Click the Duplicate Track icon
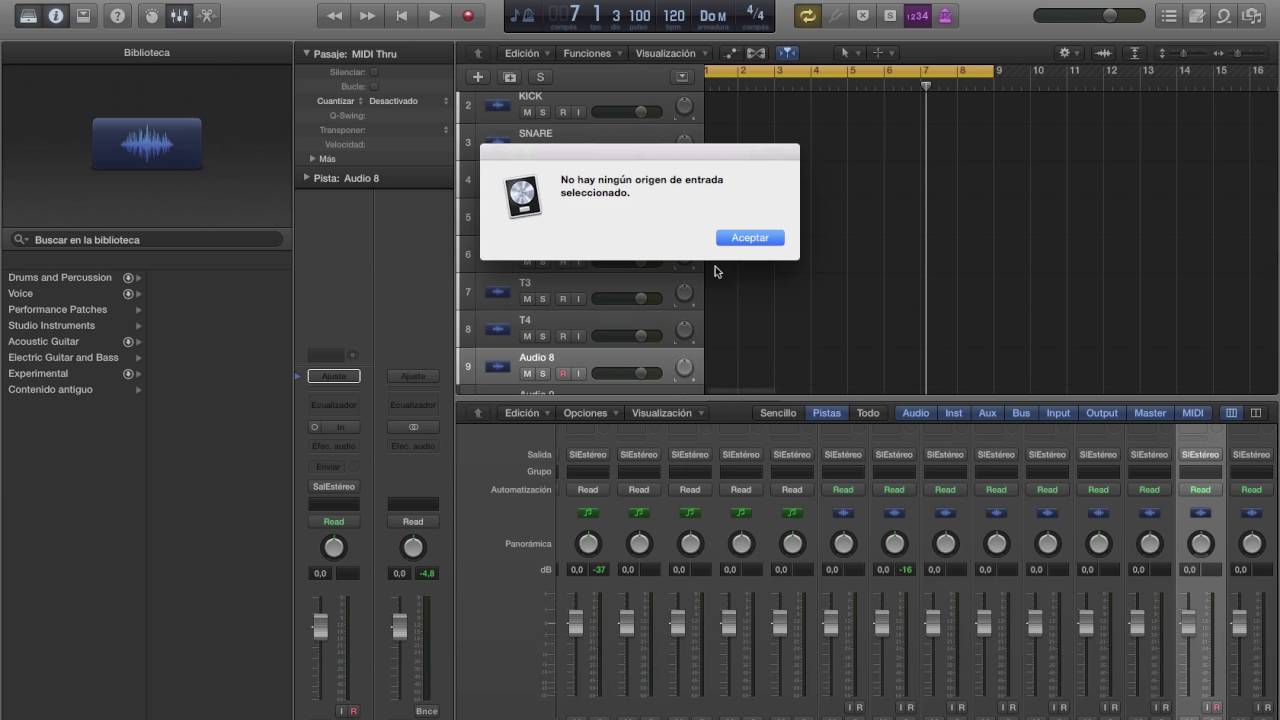Image resolution: width=1280 pixels, height=720 pixels. [510, 77]
